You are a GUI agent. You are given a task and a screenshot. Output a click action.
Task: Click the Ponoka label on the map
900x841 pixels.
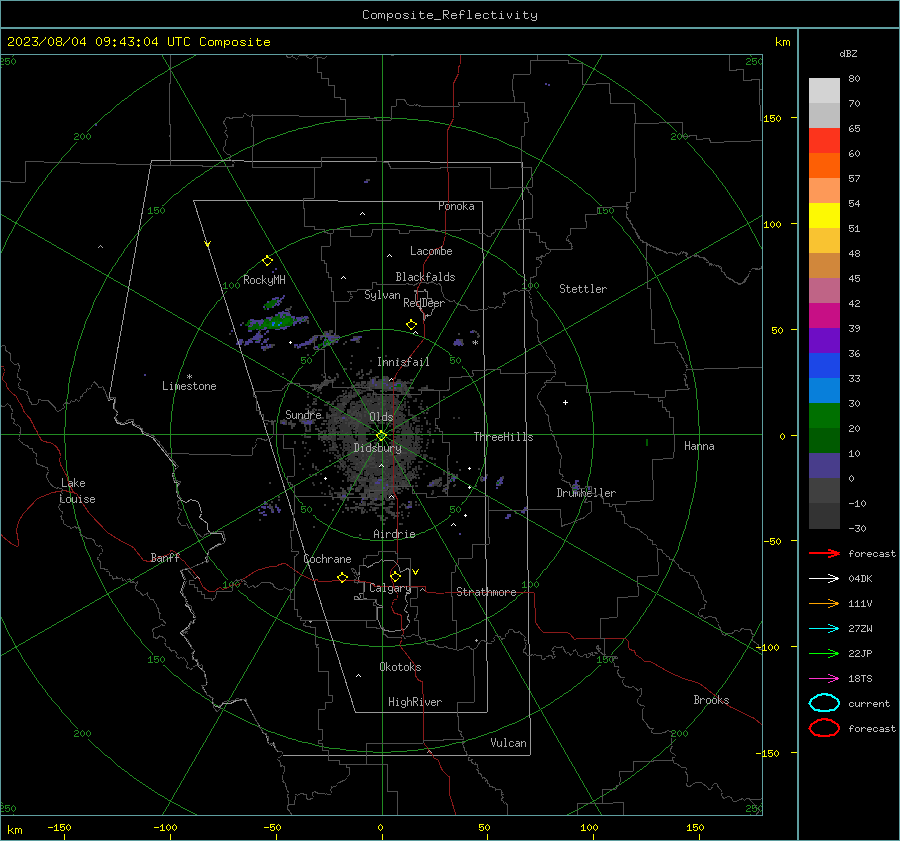[456, 206]
